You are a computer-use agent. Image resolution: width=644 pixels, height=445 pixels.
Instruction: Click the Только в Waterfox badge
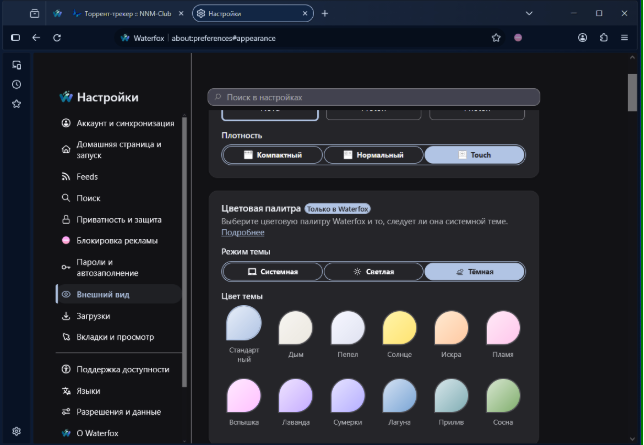click(x=337, y=209)
